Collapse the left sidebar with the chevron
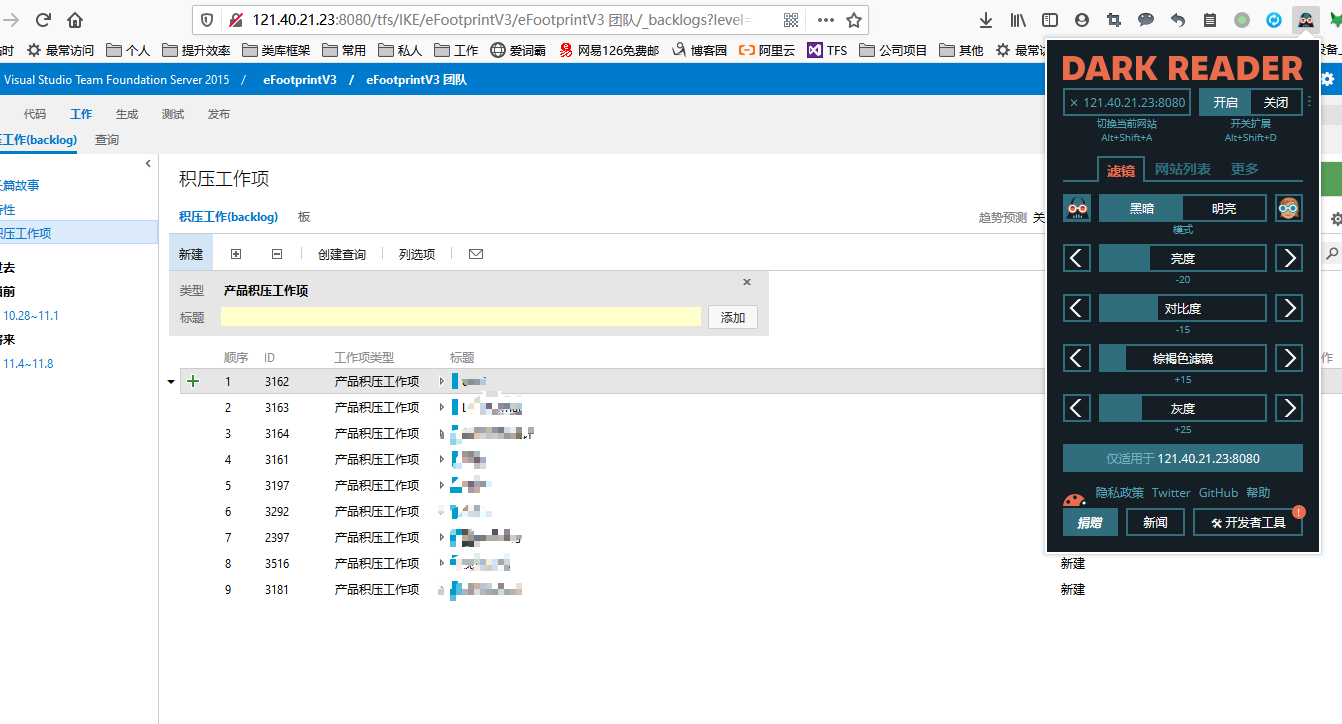The height and width of the screenshot is (724, 1342). click(x=148, y=163)
